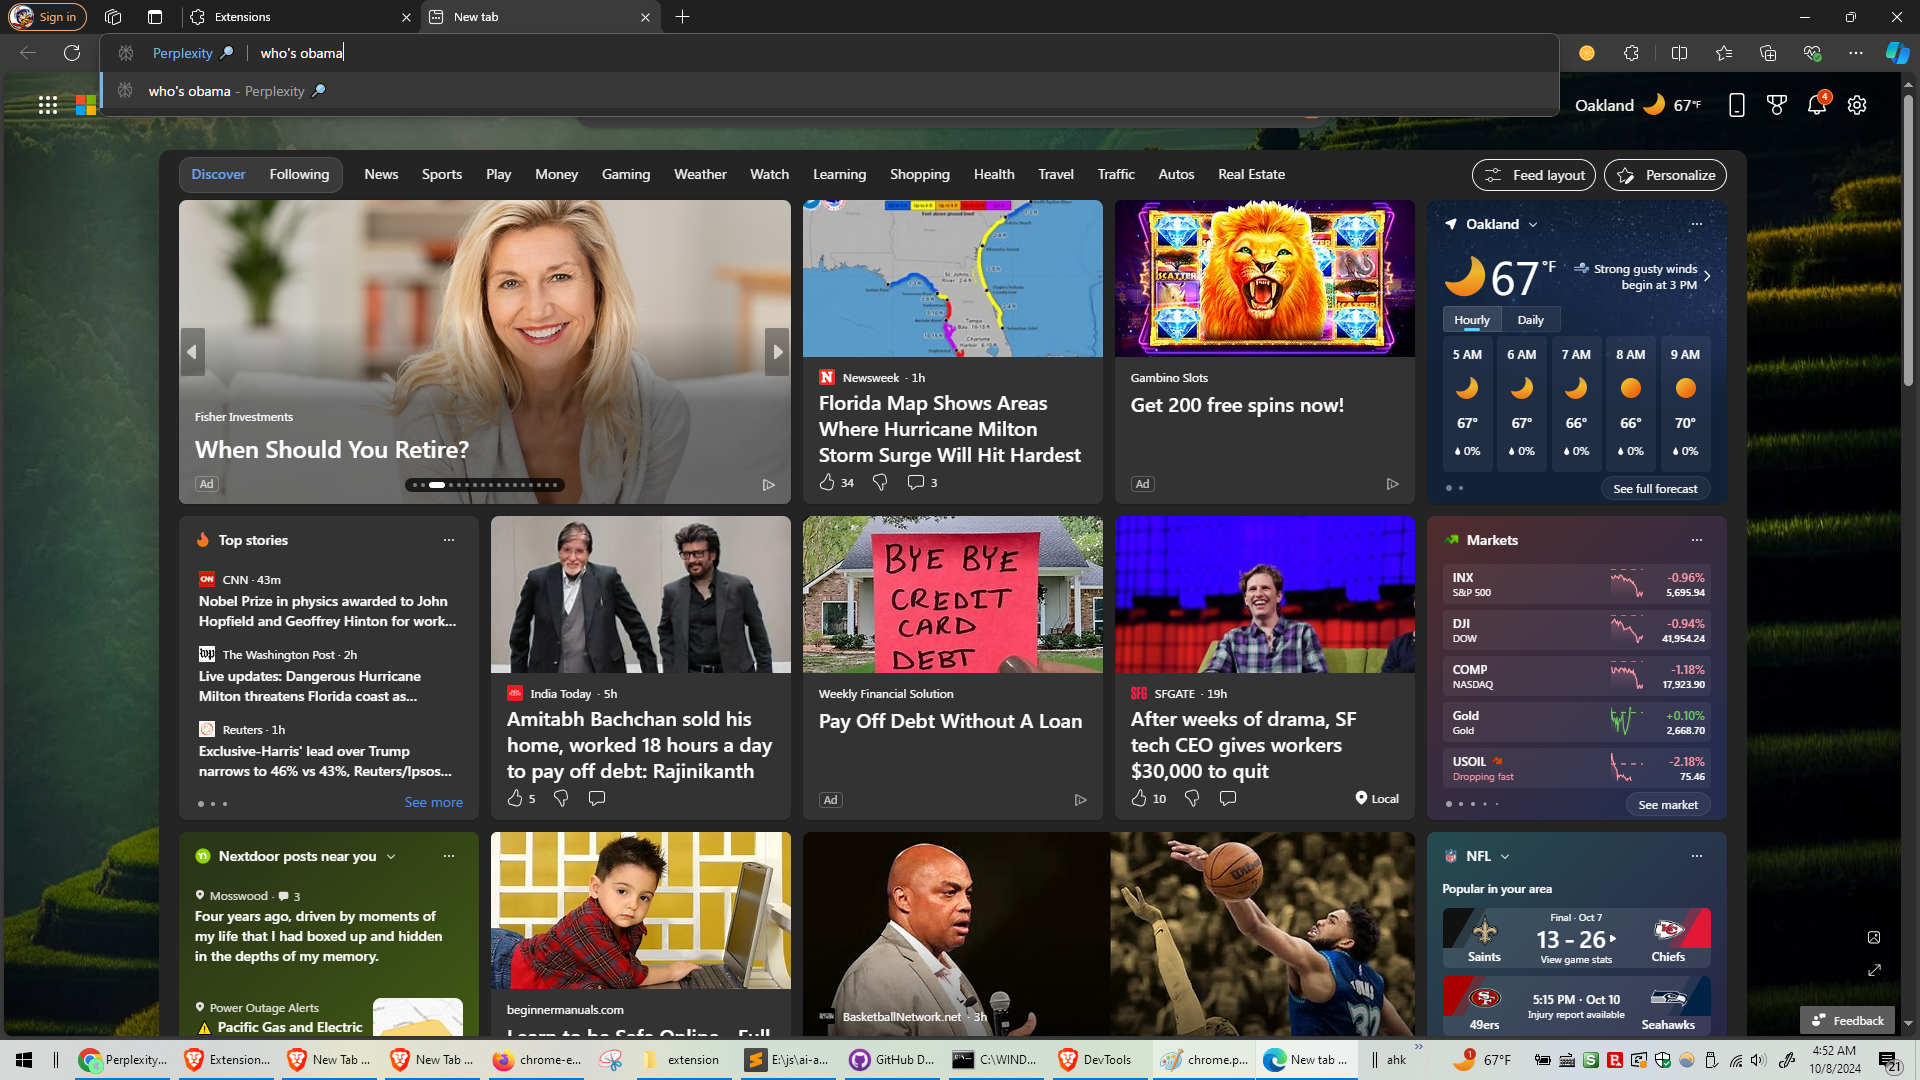Open the Microsoft Rewards trophy icon

(1776, 105)
